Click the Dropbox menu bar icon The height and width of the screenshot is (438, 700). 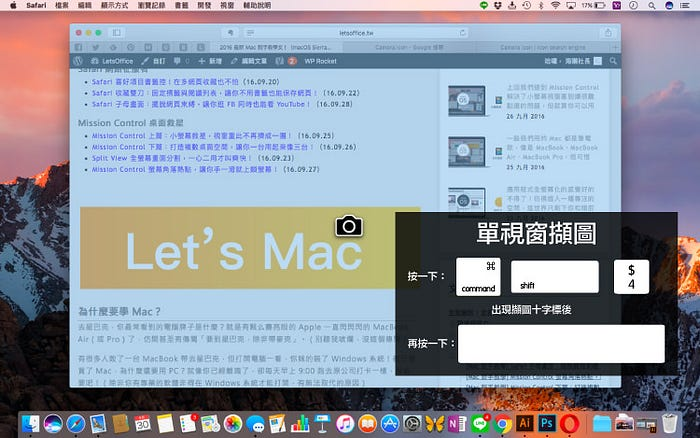click(x=498, y=5)
